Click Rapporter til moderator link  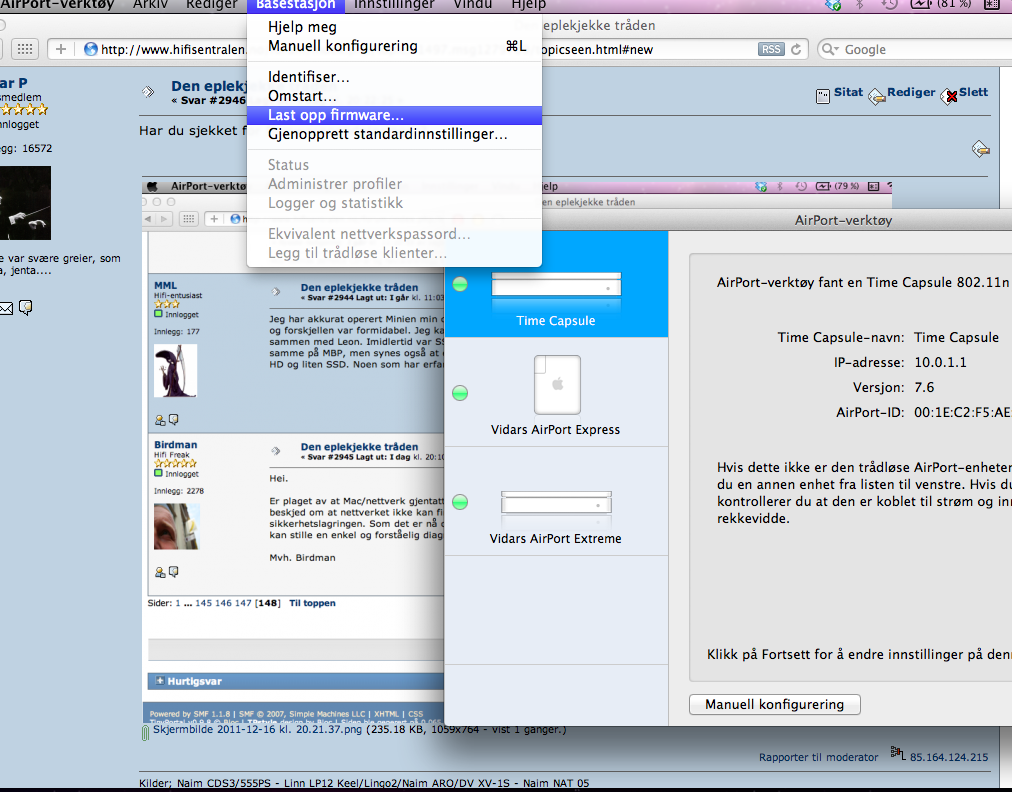[818, 757]
